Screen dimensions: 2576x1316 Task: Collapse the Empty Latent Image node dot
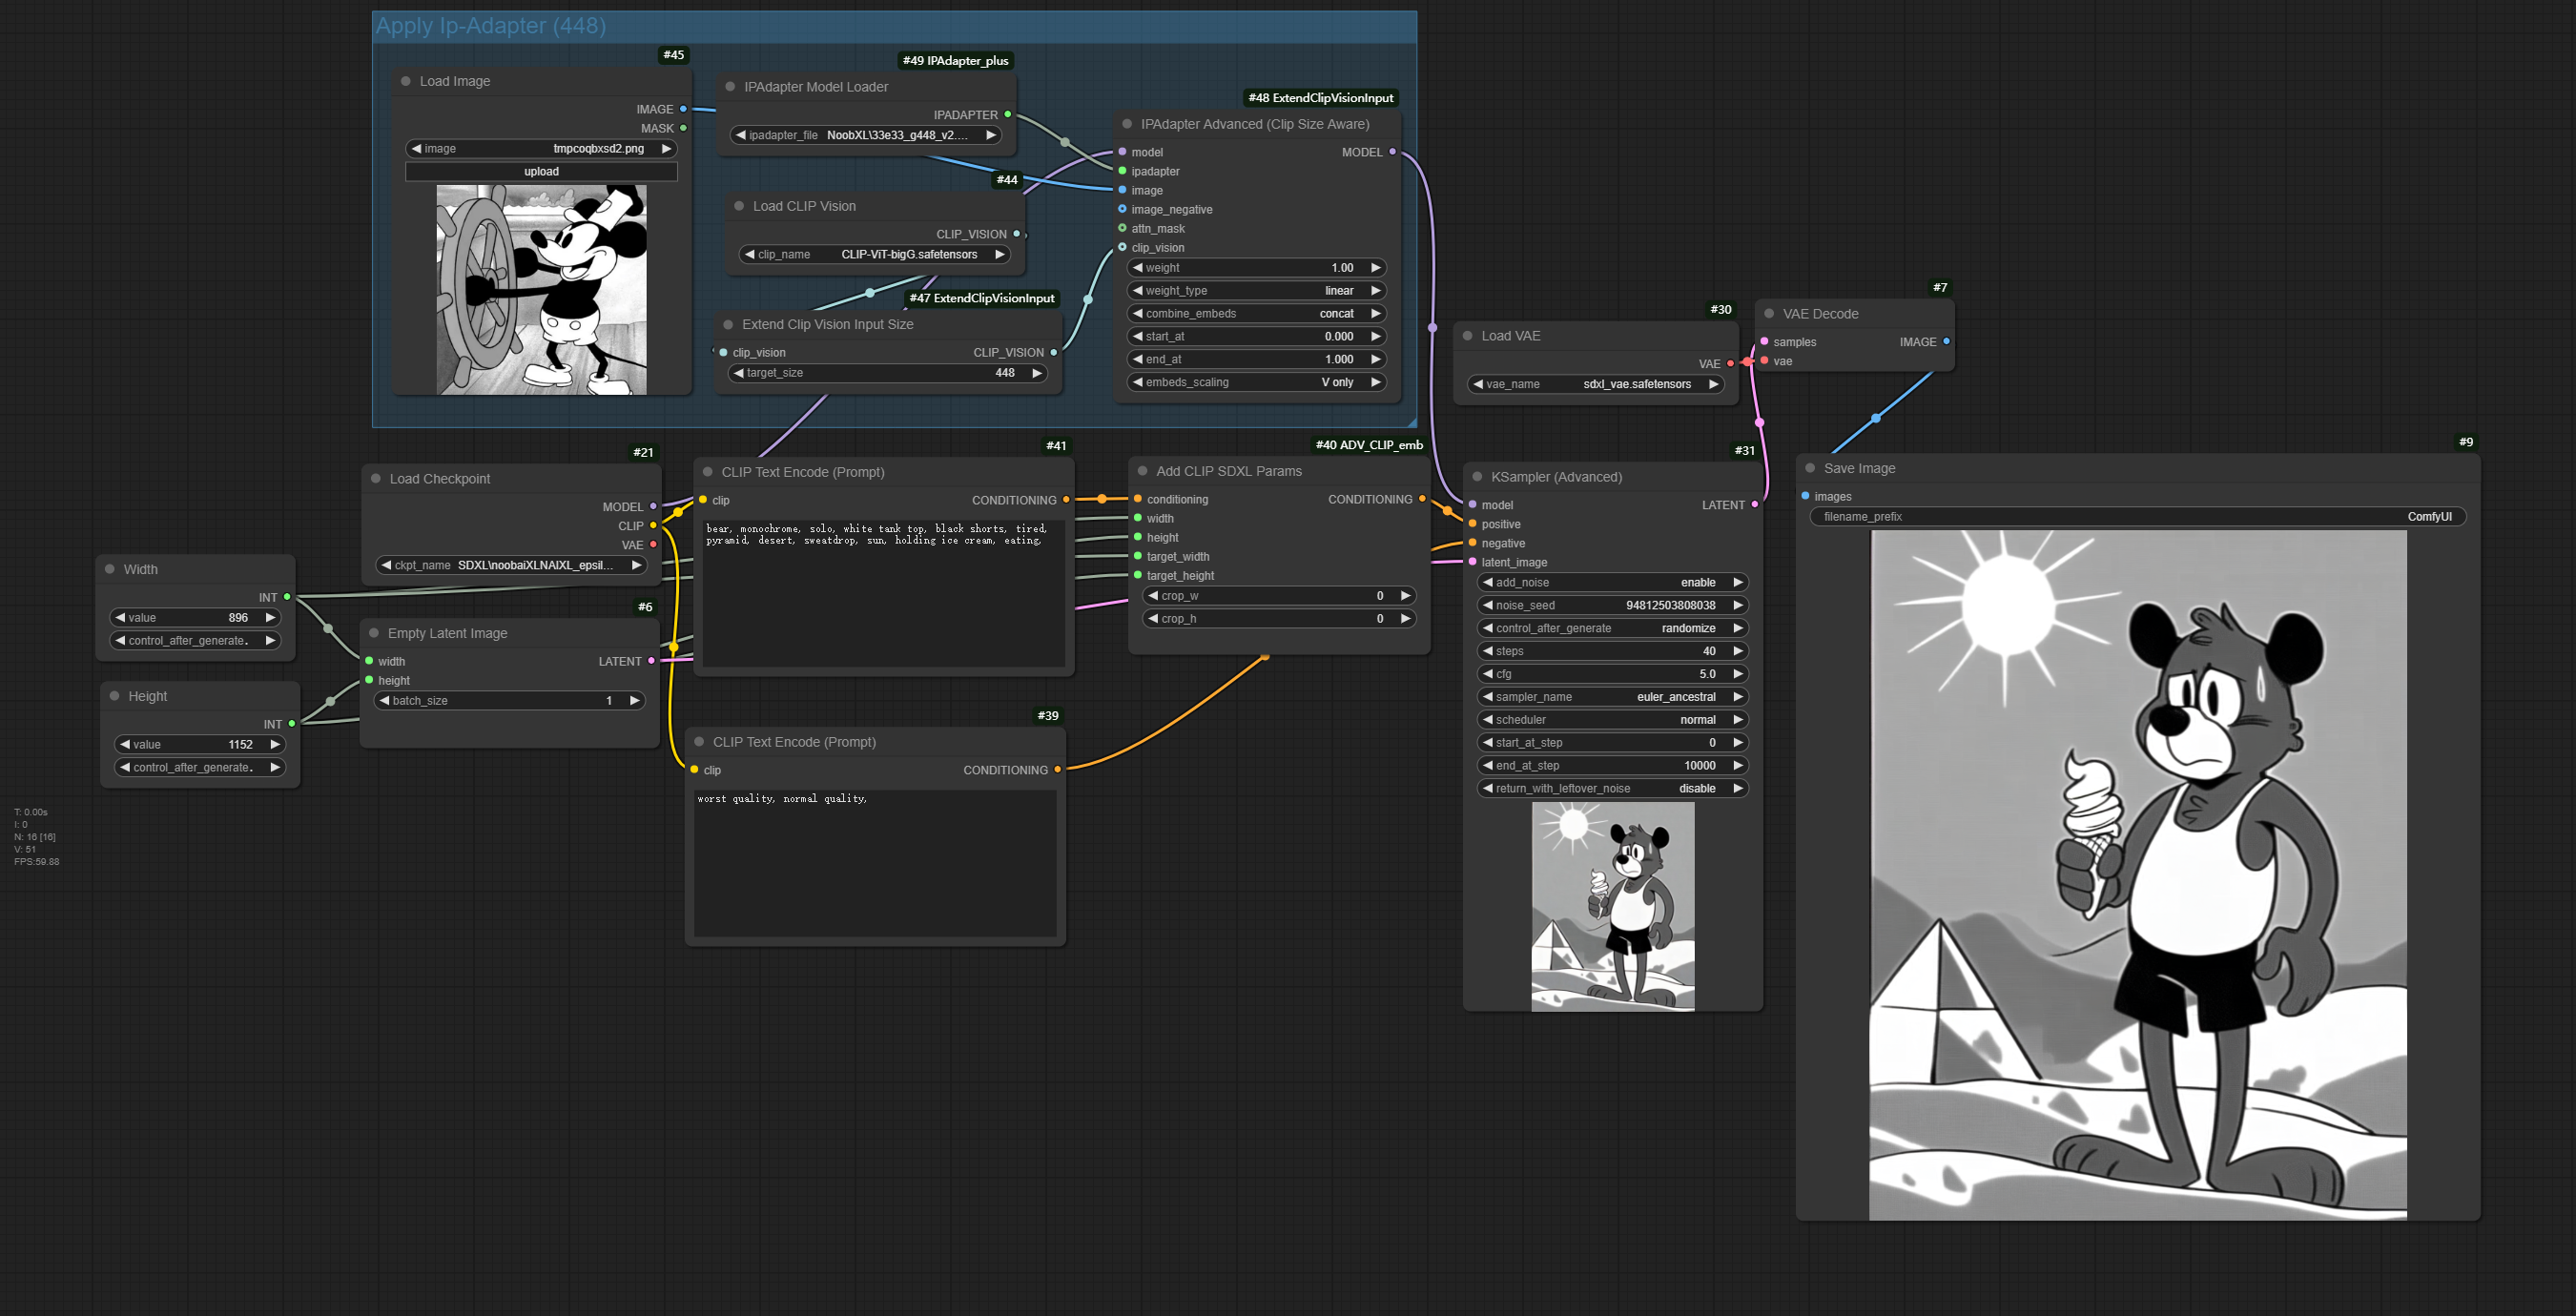pos(374,633)
